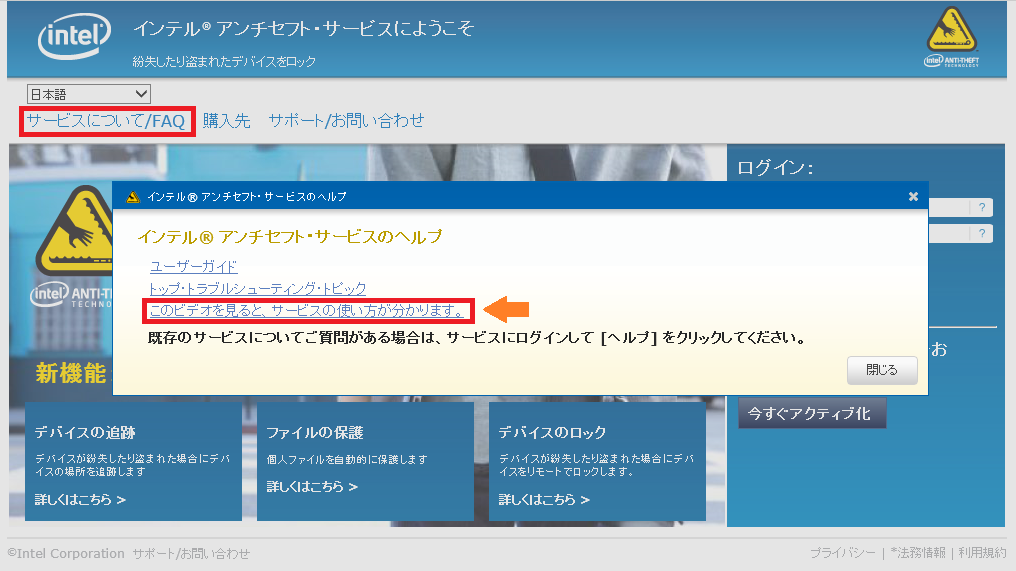
Task: Click the 新機能 banner text
Action: pyautogui.click(x=71, y=373)
